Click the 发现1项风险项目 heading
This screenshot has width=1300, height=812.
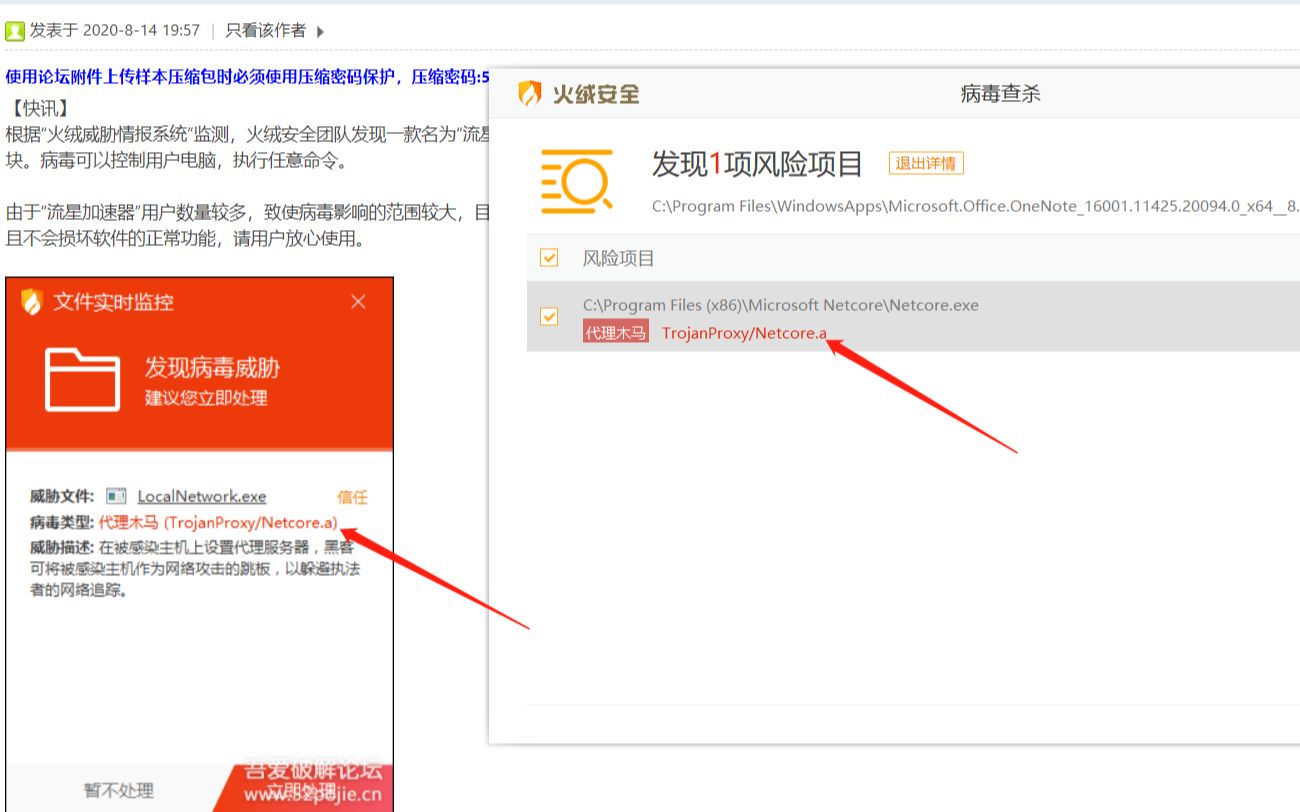click(757, 163)
